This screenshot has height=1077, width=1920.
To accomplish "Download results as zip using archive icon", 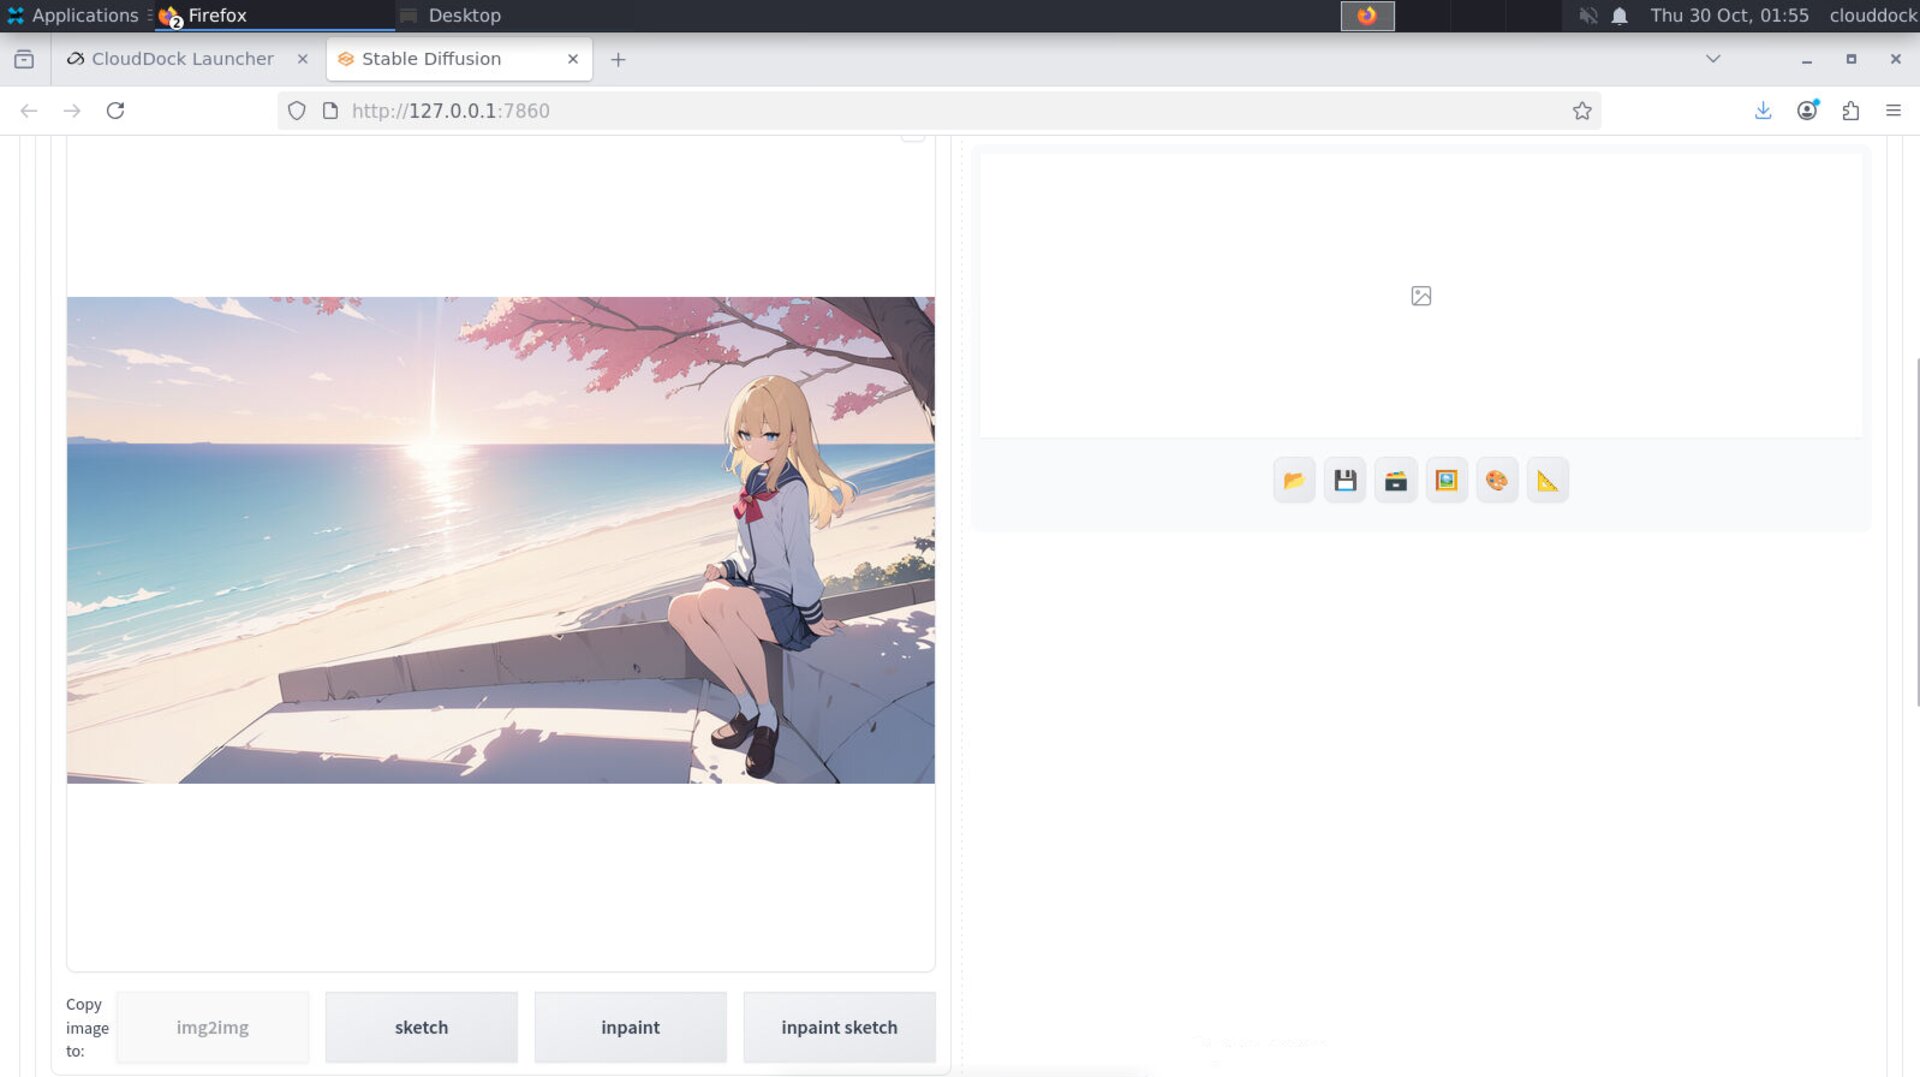I will tap(1396, 480).
